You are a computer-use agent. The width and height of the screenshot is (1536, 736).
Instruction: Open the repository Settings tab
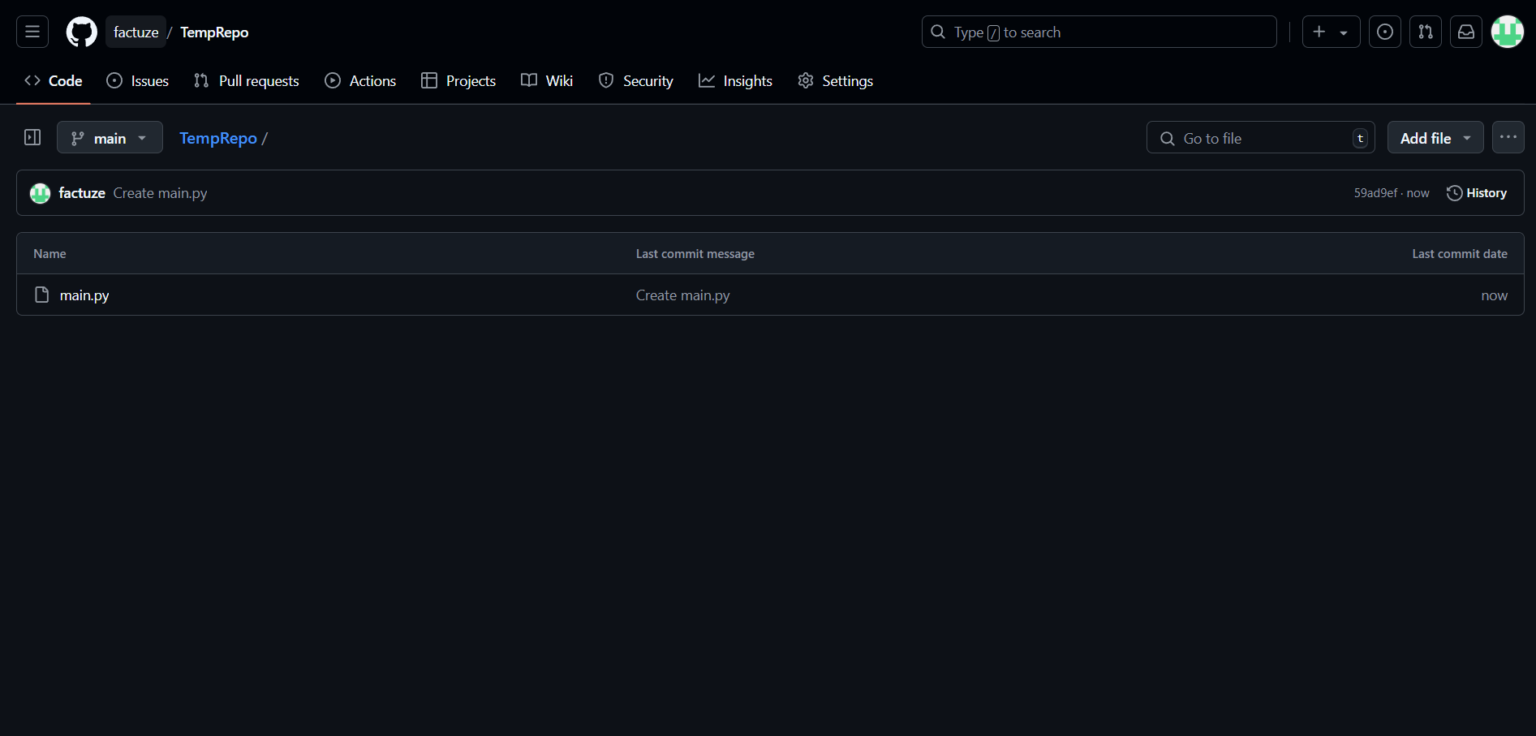click(x=847, y=81)
